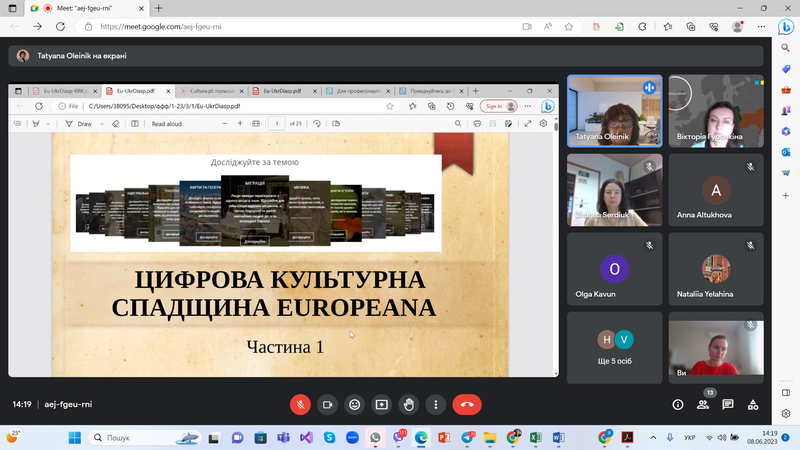This screenshot has height=450, width=800.
Task: Open the sidebar Tools briefcase icon
Action: click(786, 90)
